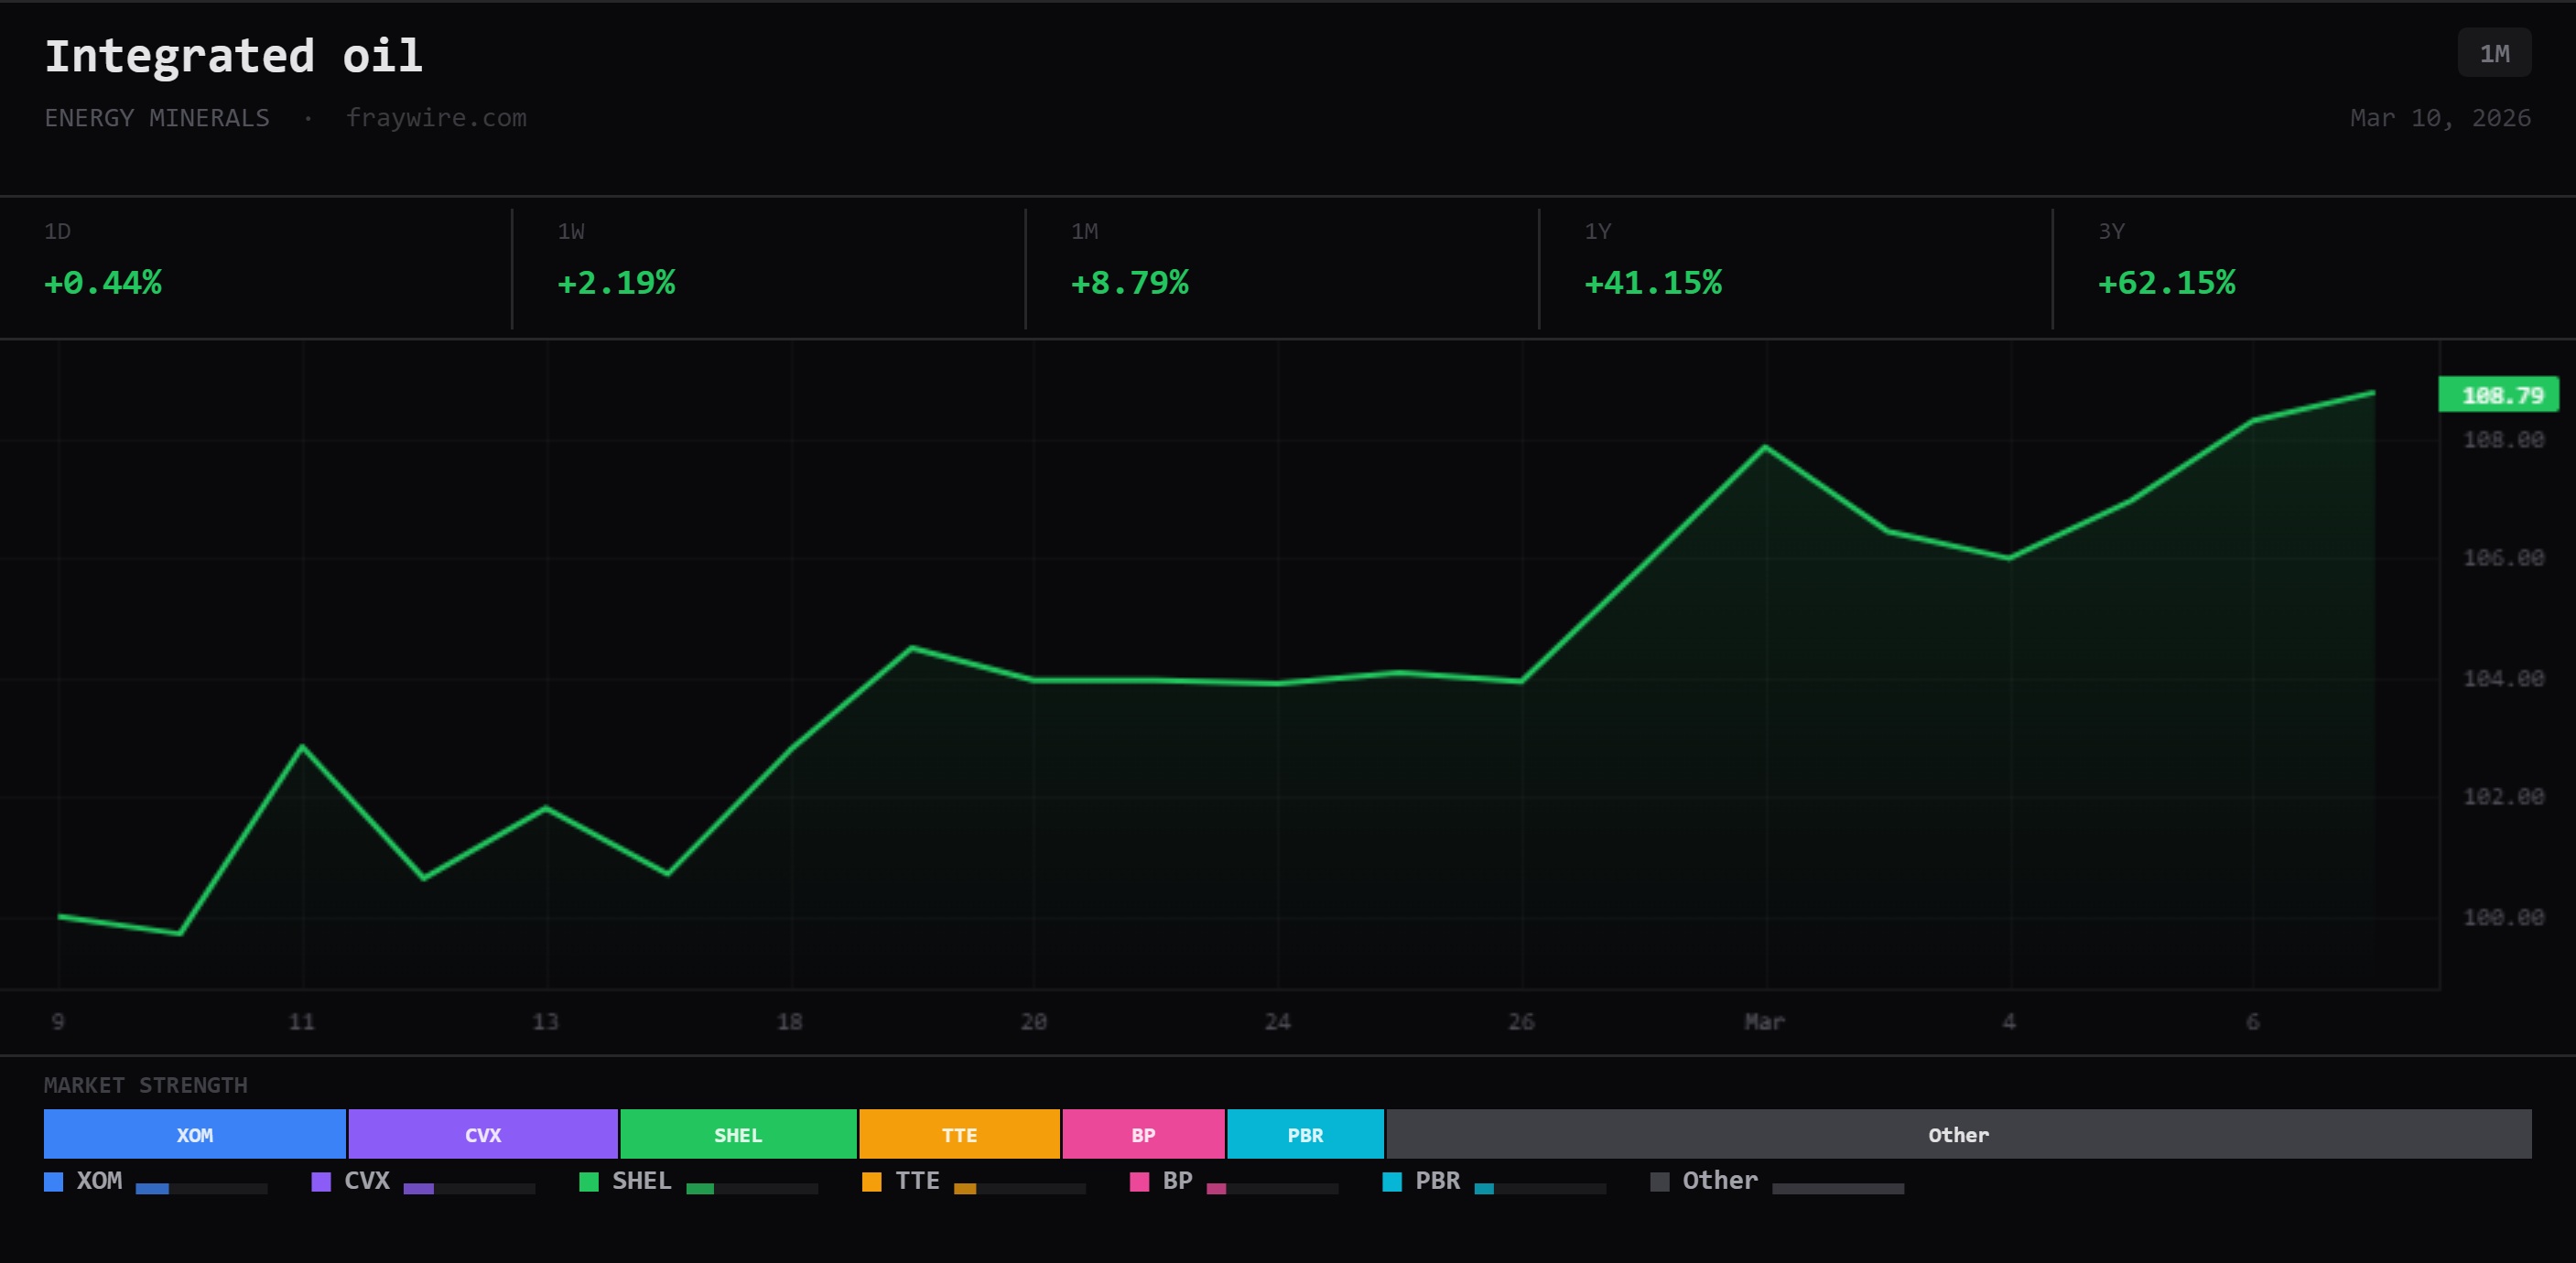Screen dimensions: 2576x1263
Task: Select the TTE orange bar segment
Action: [959, 1134]
